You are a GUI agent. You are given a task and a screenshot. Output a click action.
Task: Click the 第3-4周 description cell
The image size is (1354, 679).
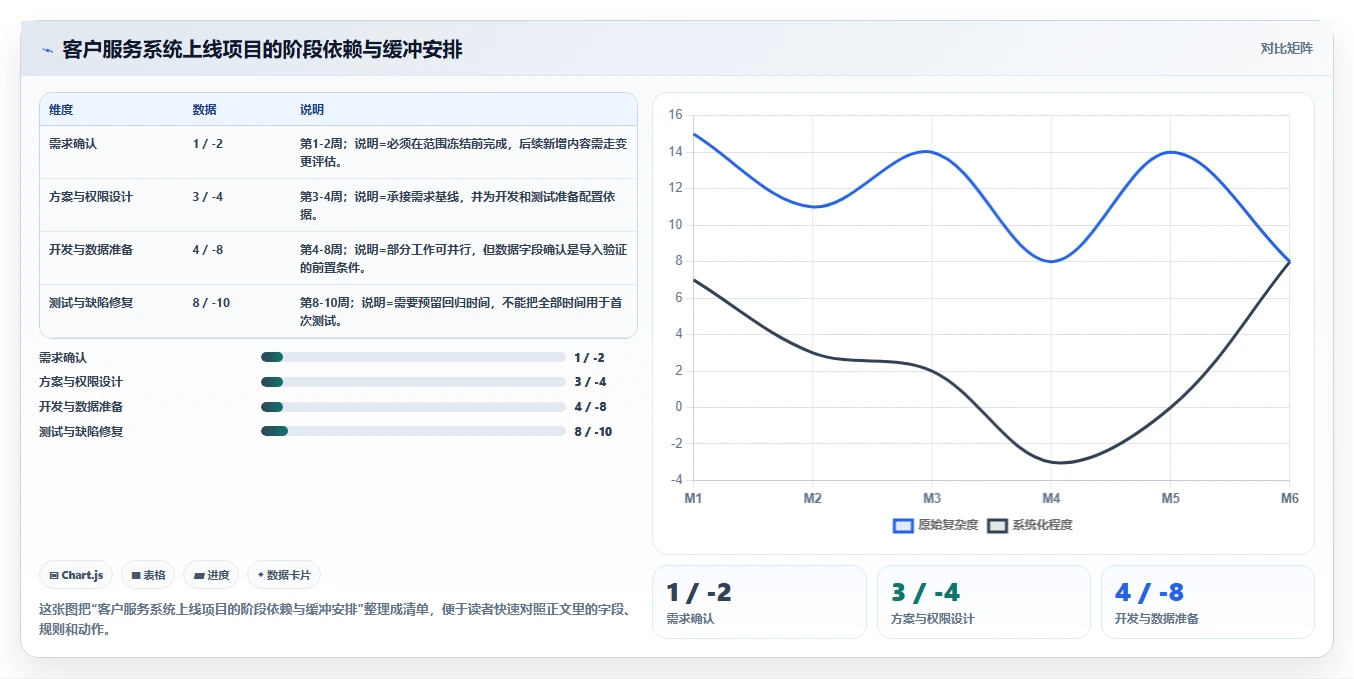coord(464,205)
